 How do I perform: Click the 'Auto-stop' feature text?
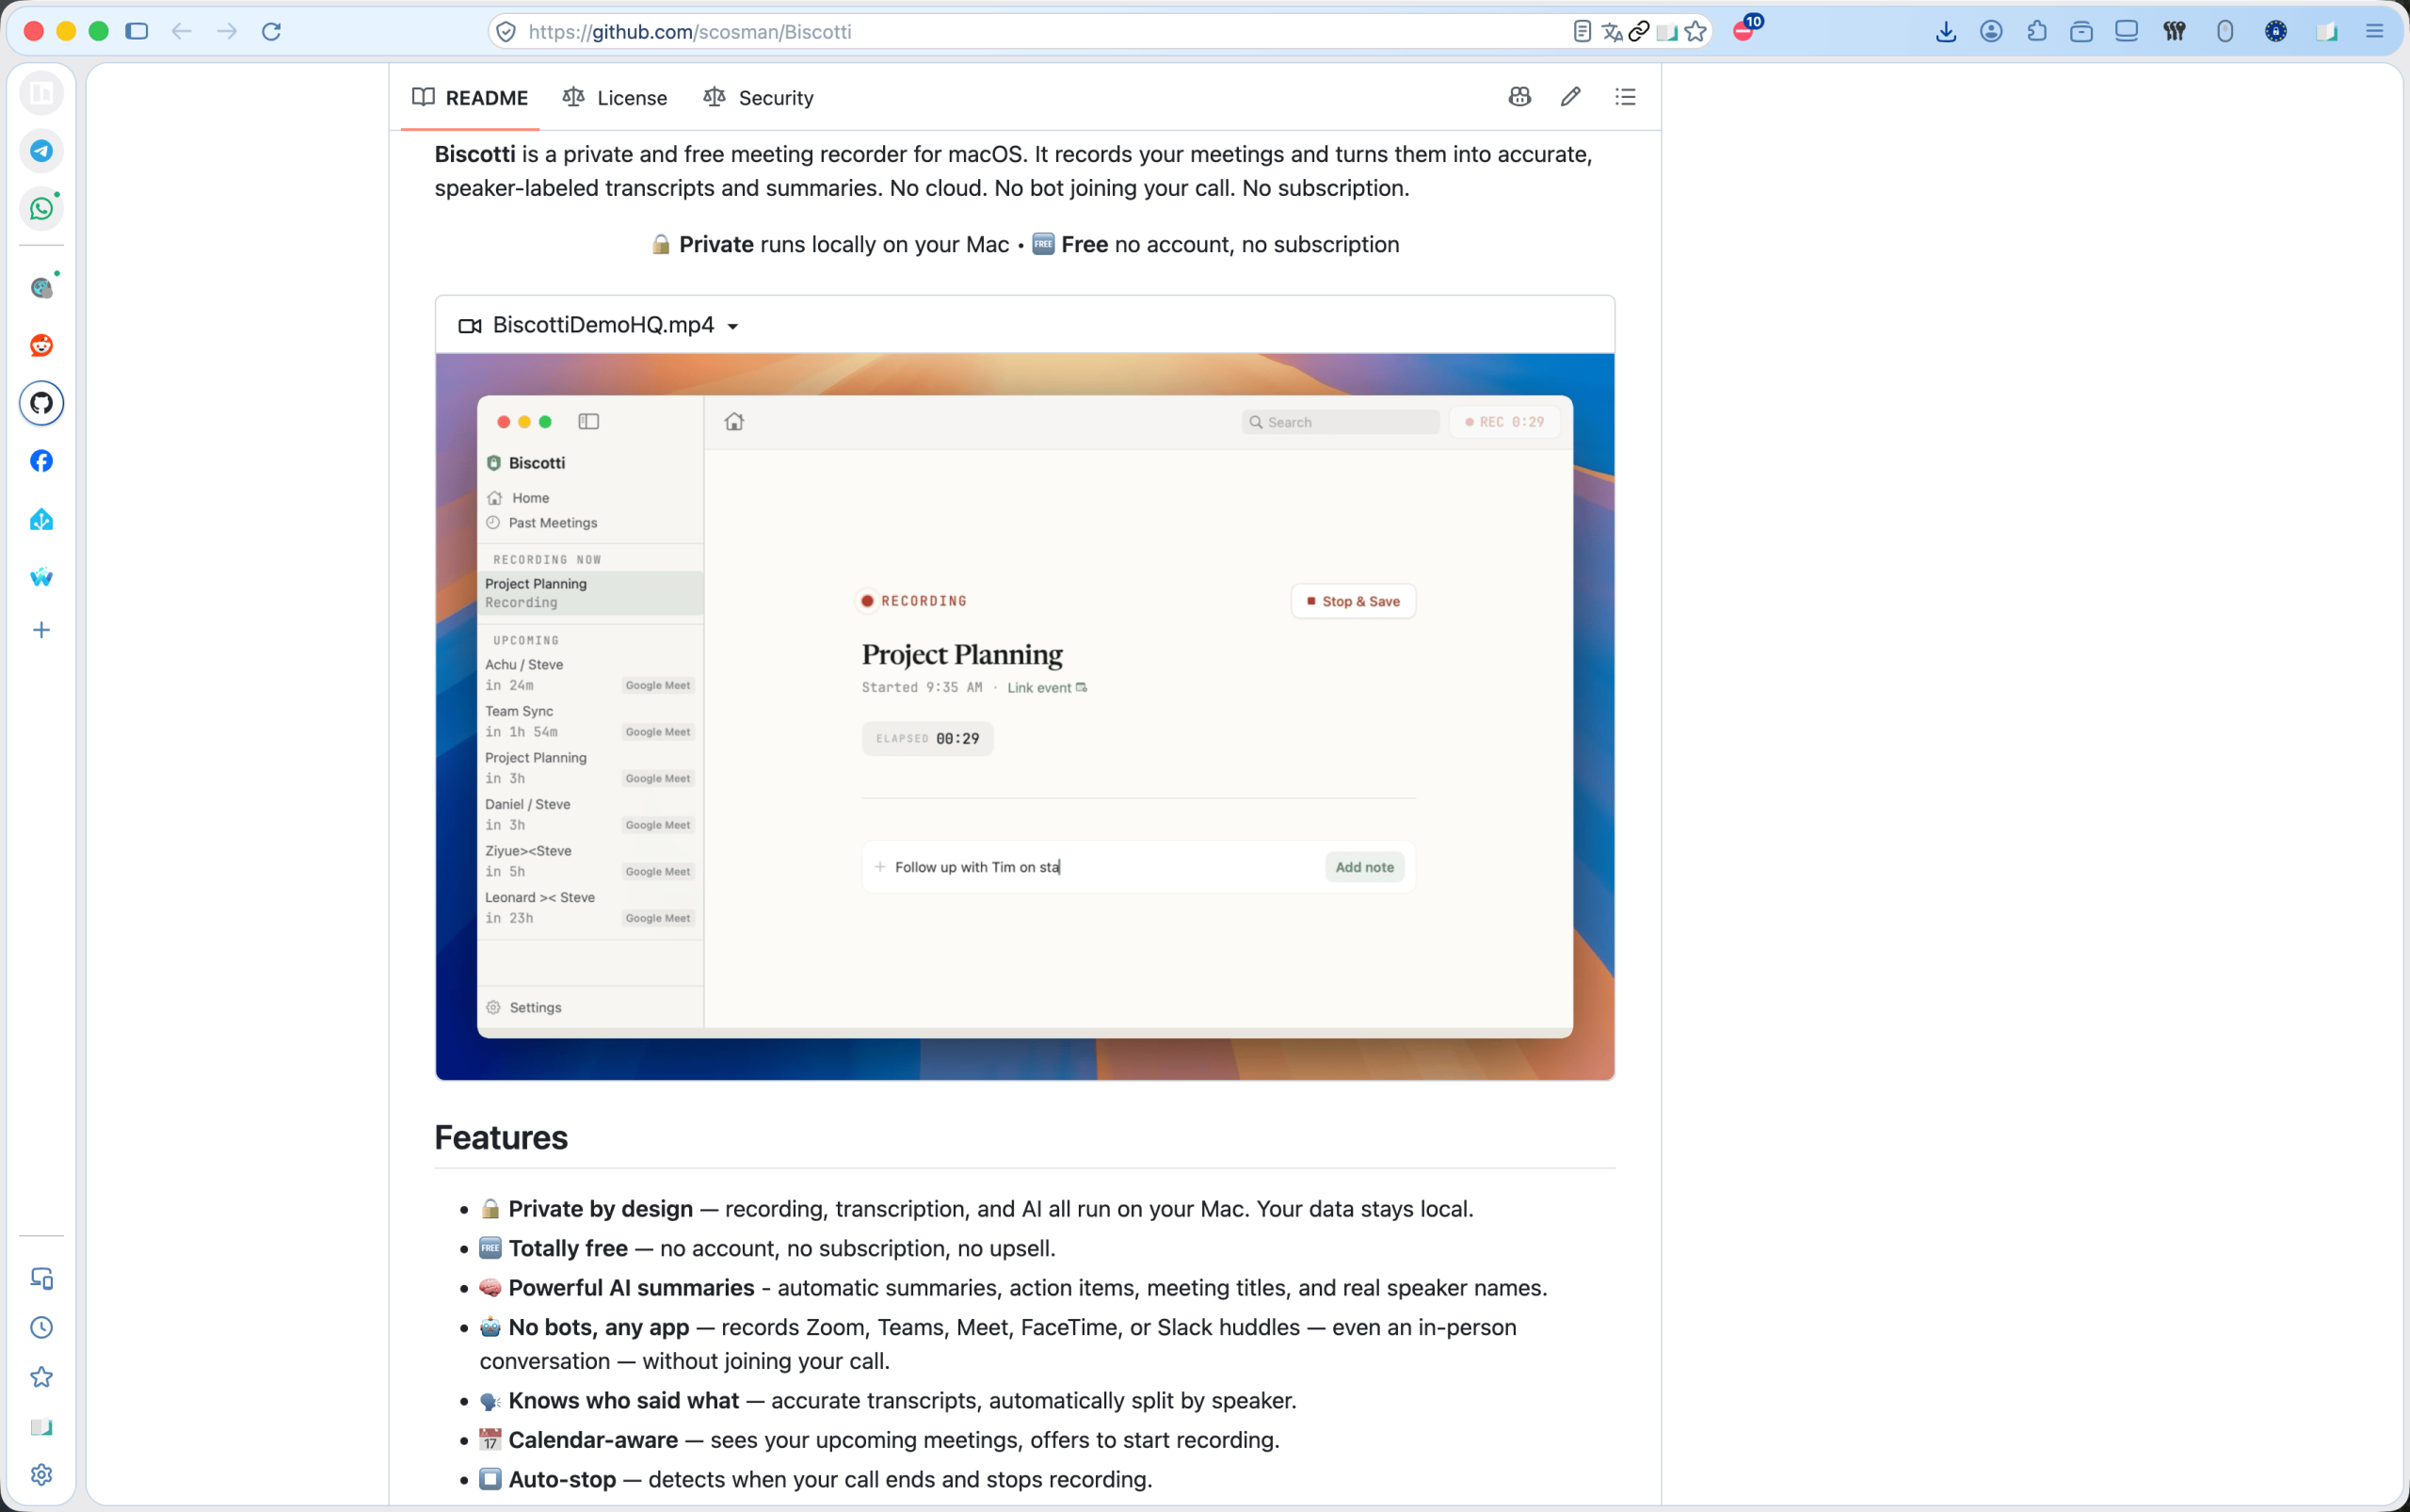click(562, 1480)
